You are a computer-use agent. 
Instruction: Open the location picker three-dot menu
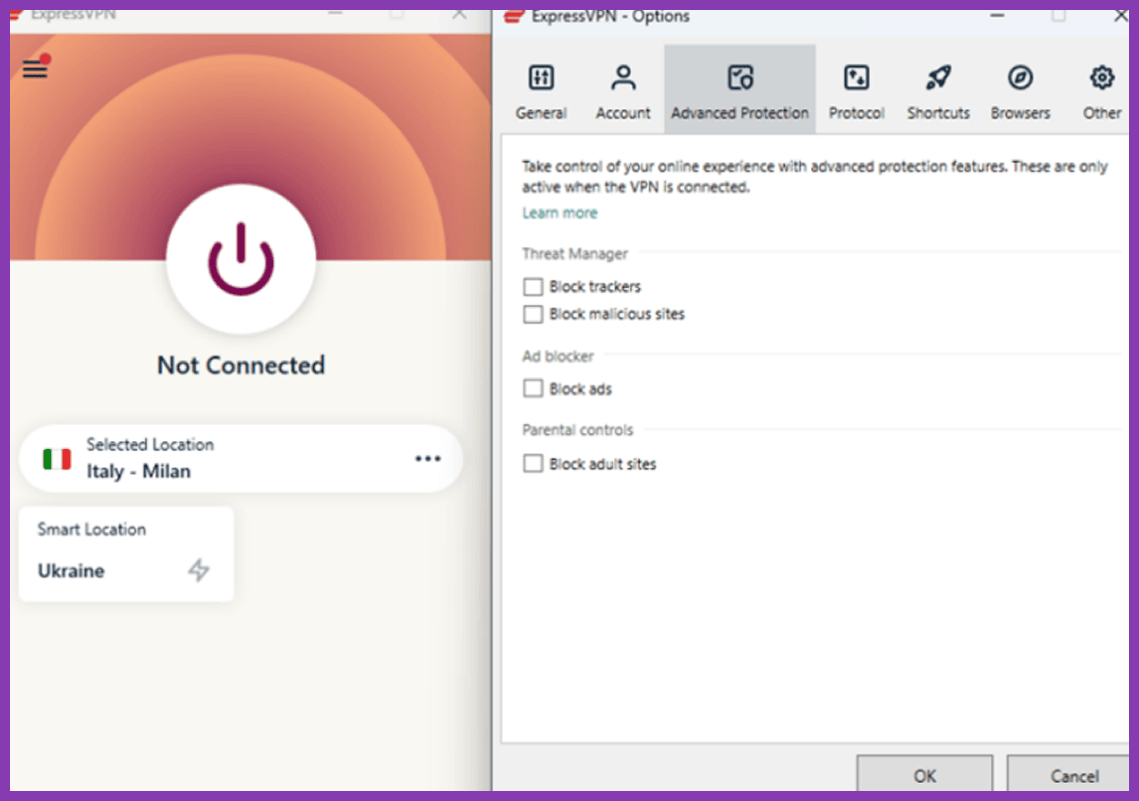pos(428,458)
